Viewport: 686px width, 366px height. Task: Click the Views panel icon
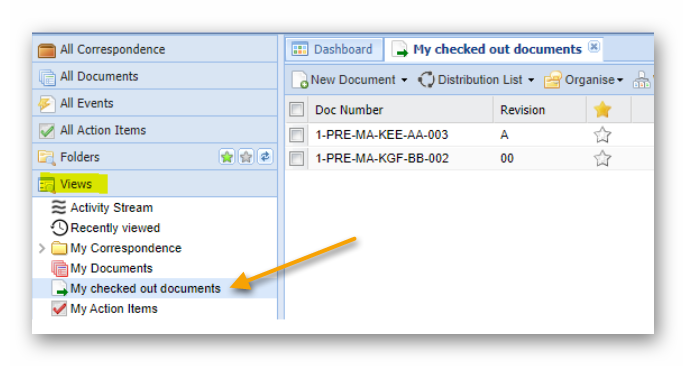[47, 185]
